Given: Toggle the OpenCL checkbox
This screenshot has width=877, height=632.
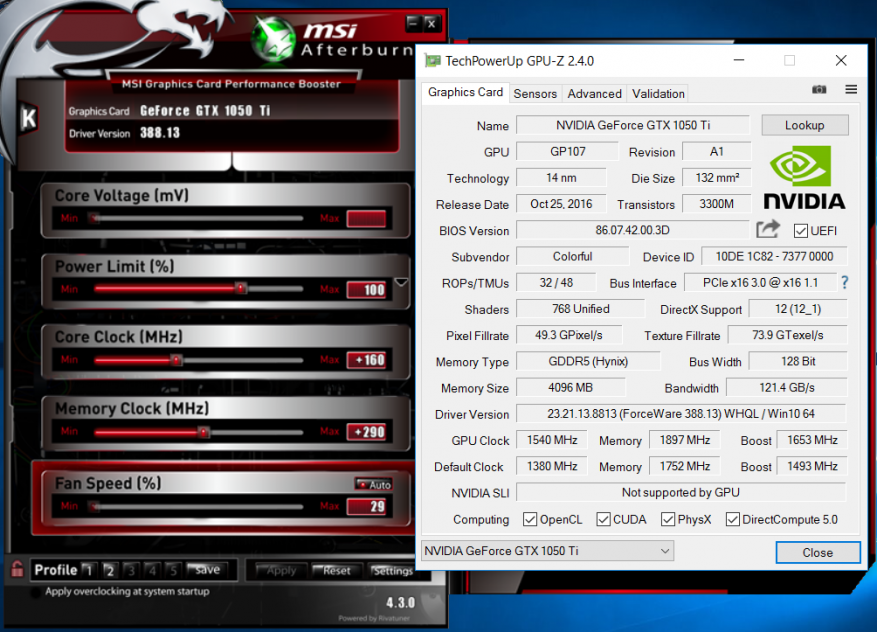Looking at the screenshot, I should [x=530, y=519].
